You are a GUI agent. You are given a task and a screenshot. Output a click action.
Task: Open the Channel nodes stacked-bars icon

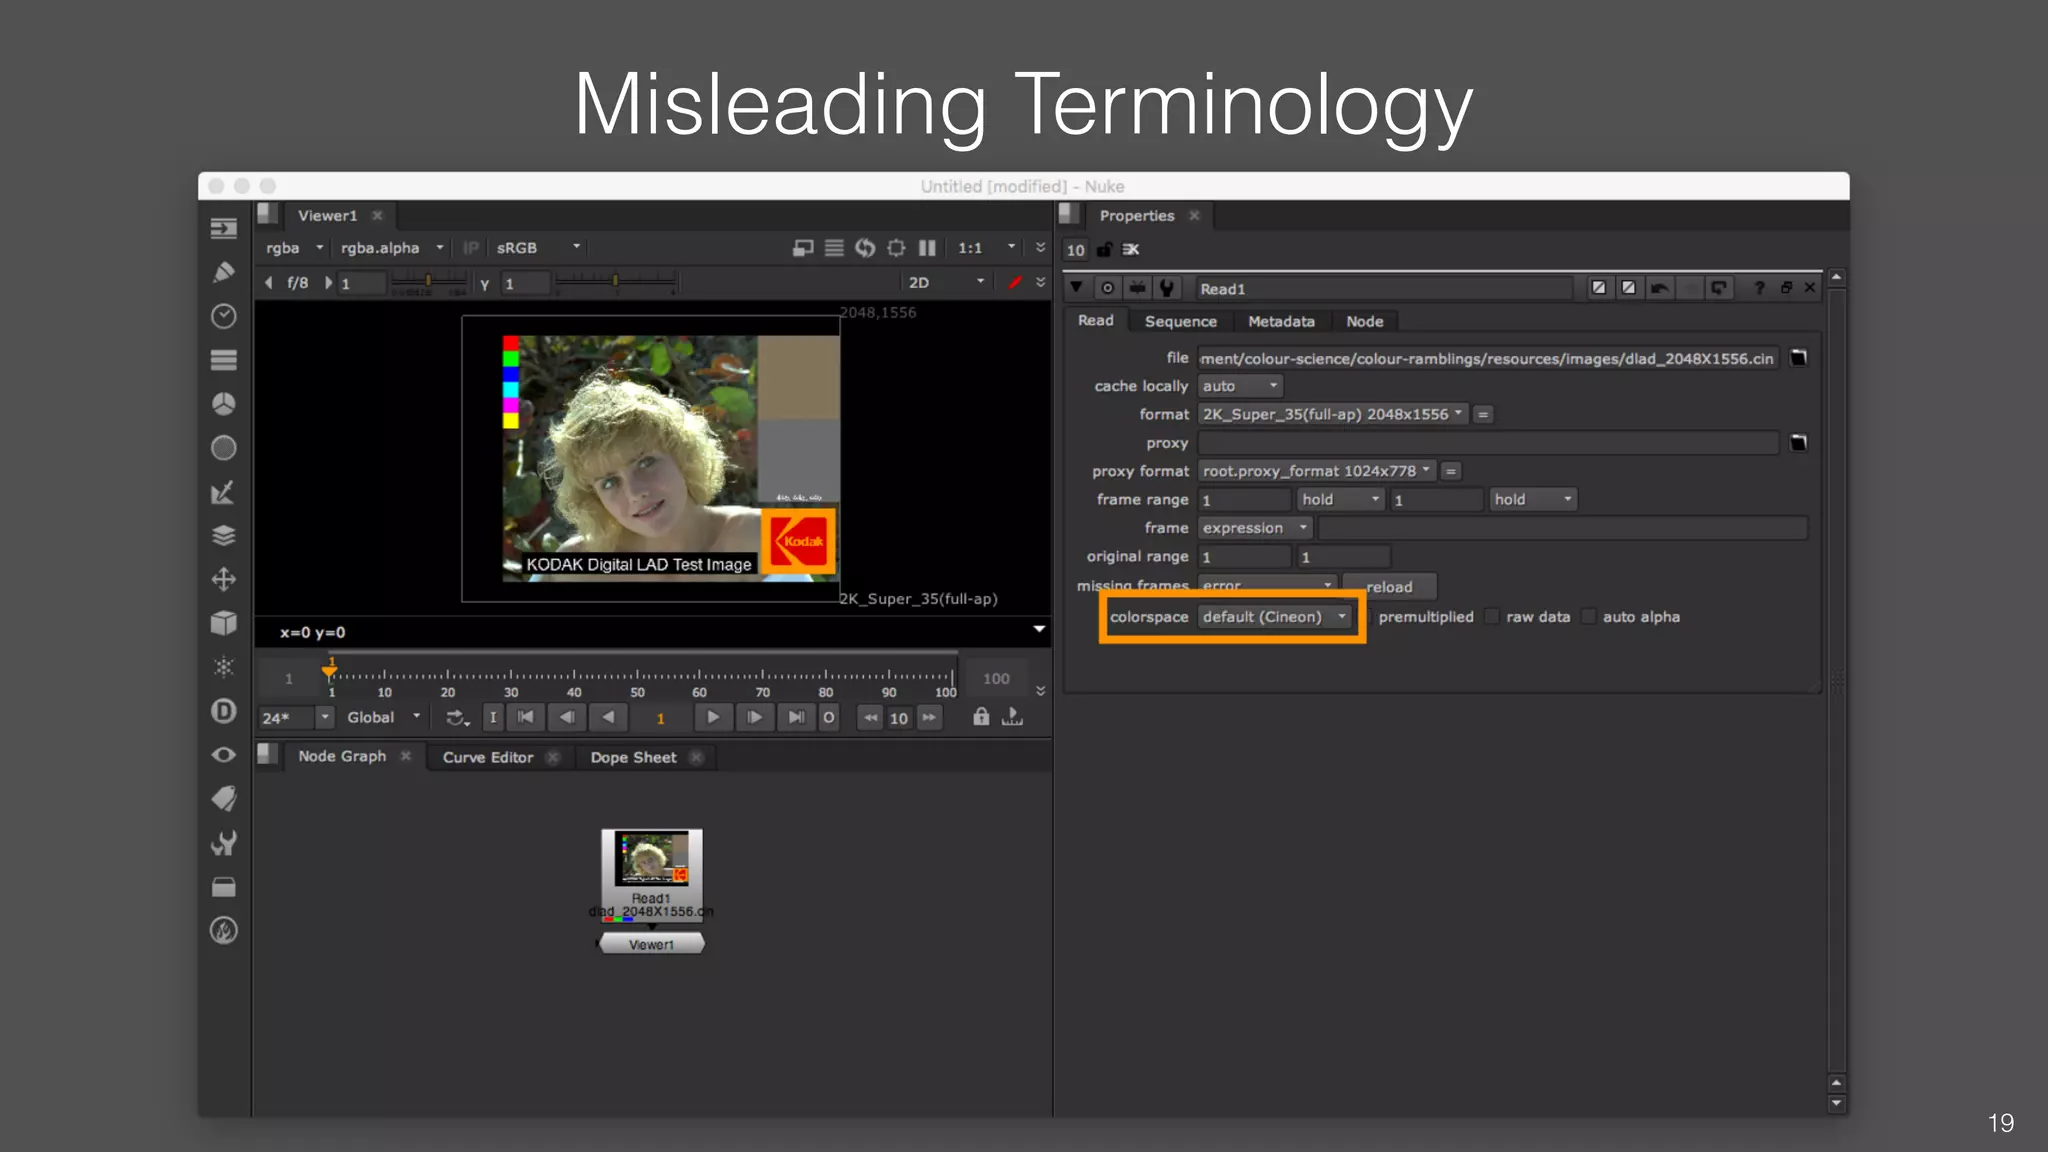click(x=224, y=360)
